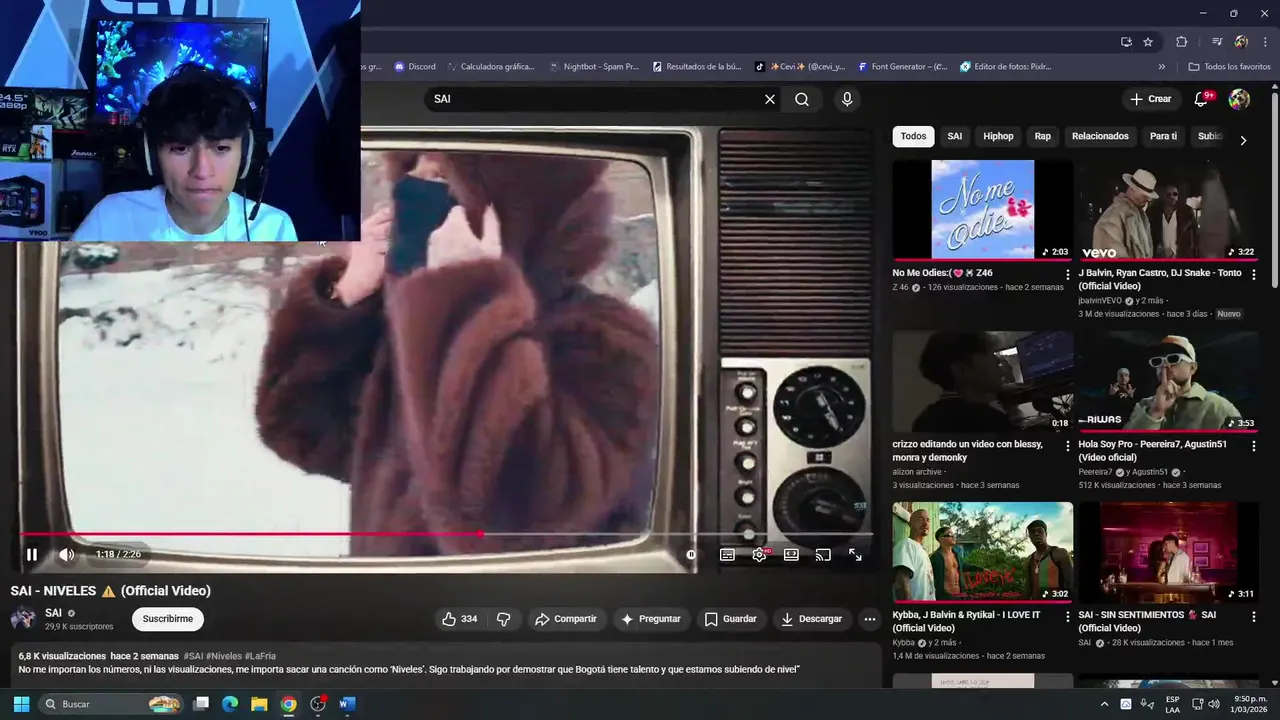Open the player settings gear
The height and width of the screenshot is (720, 1280).
759,554
